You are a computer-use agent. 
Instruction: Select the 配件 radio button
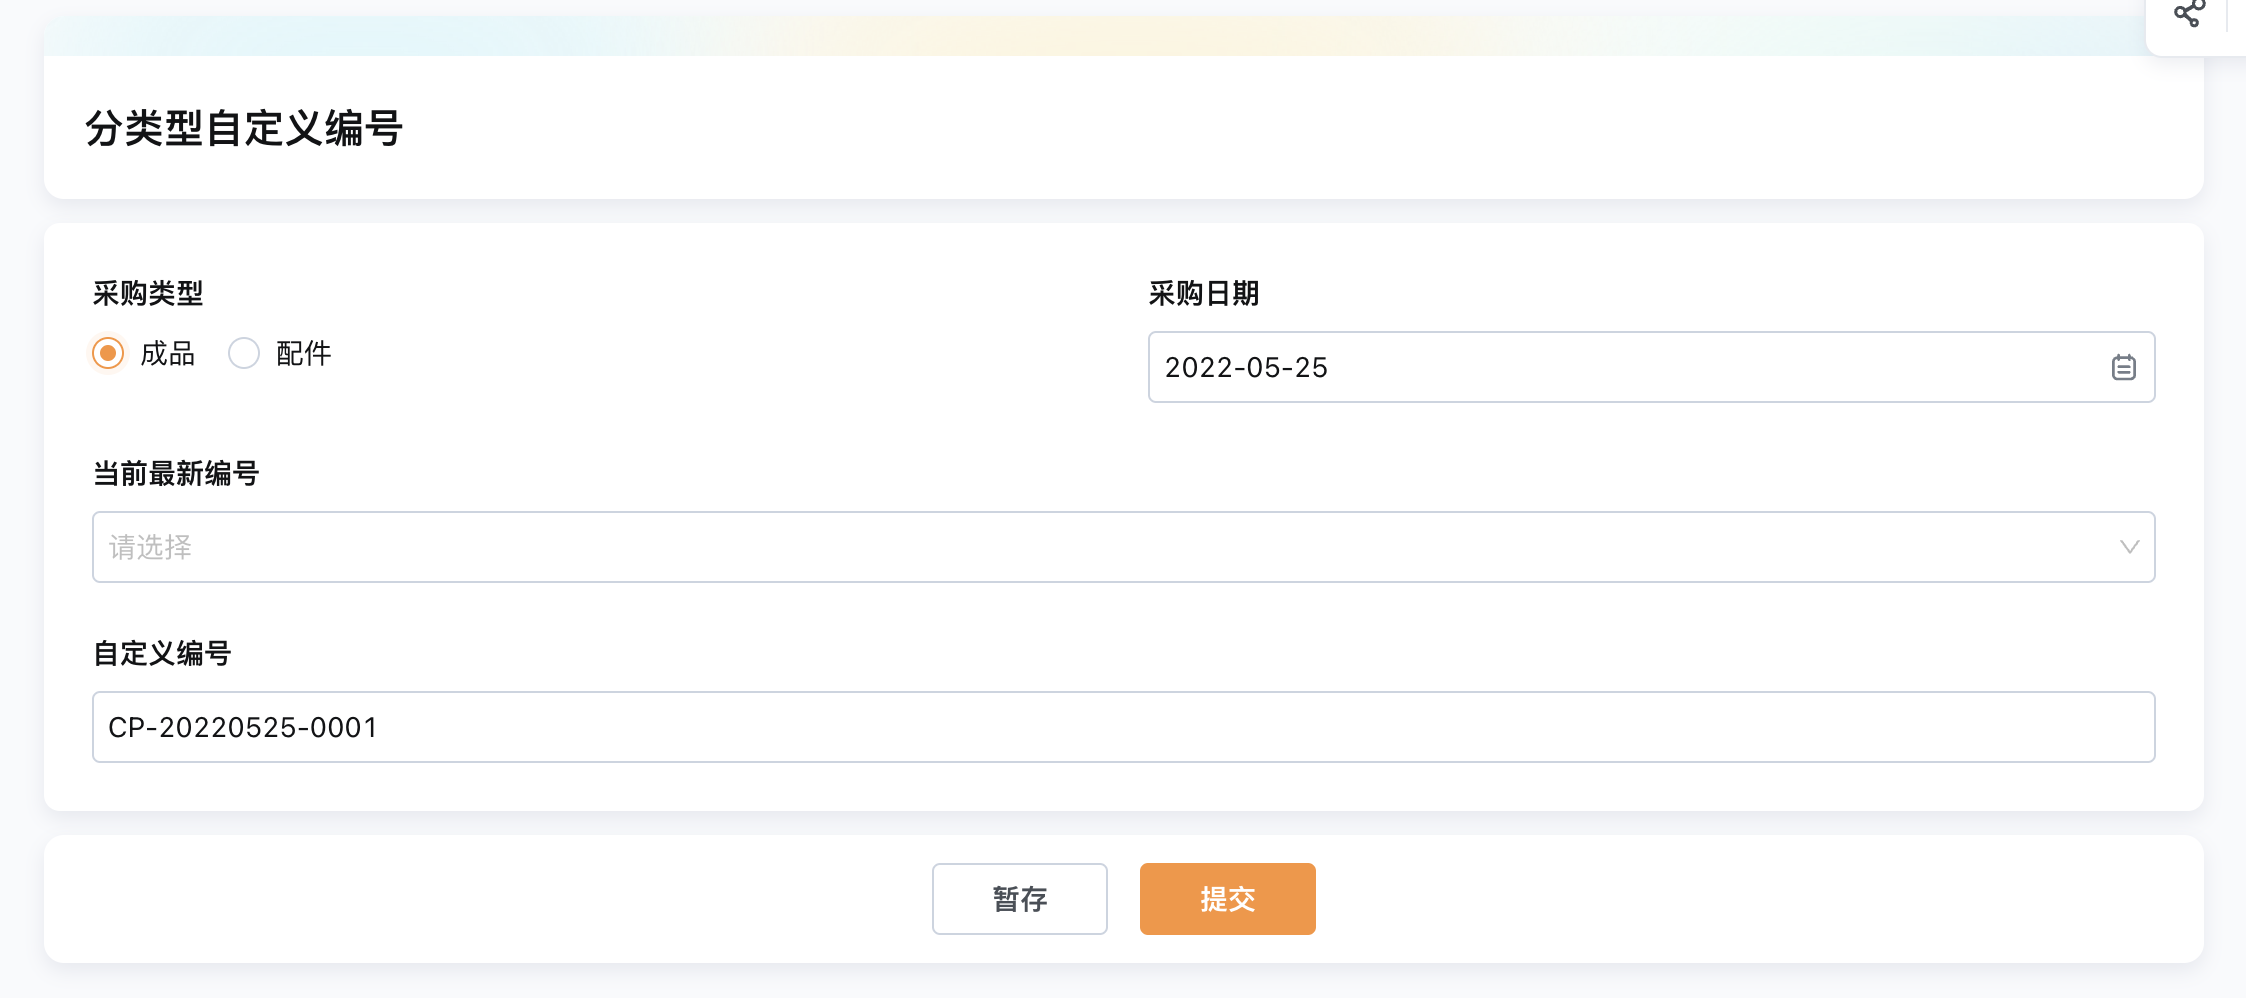click(x=244, y=353)
